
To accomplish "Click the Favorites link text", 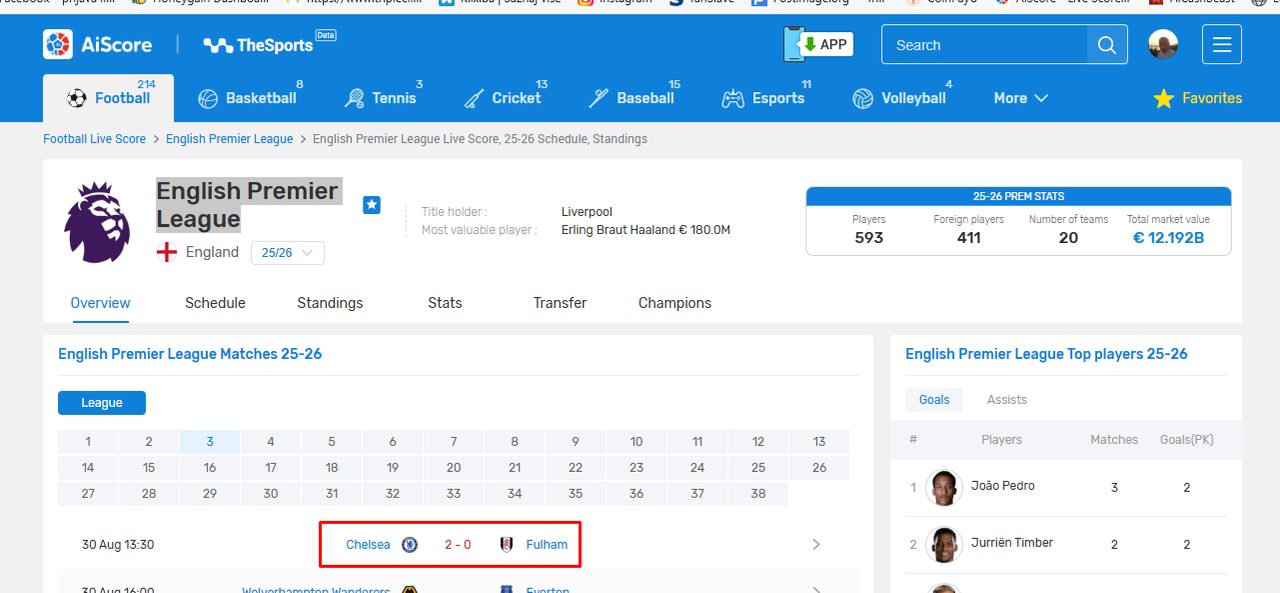I will tap(1212, 98).
